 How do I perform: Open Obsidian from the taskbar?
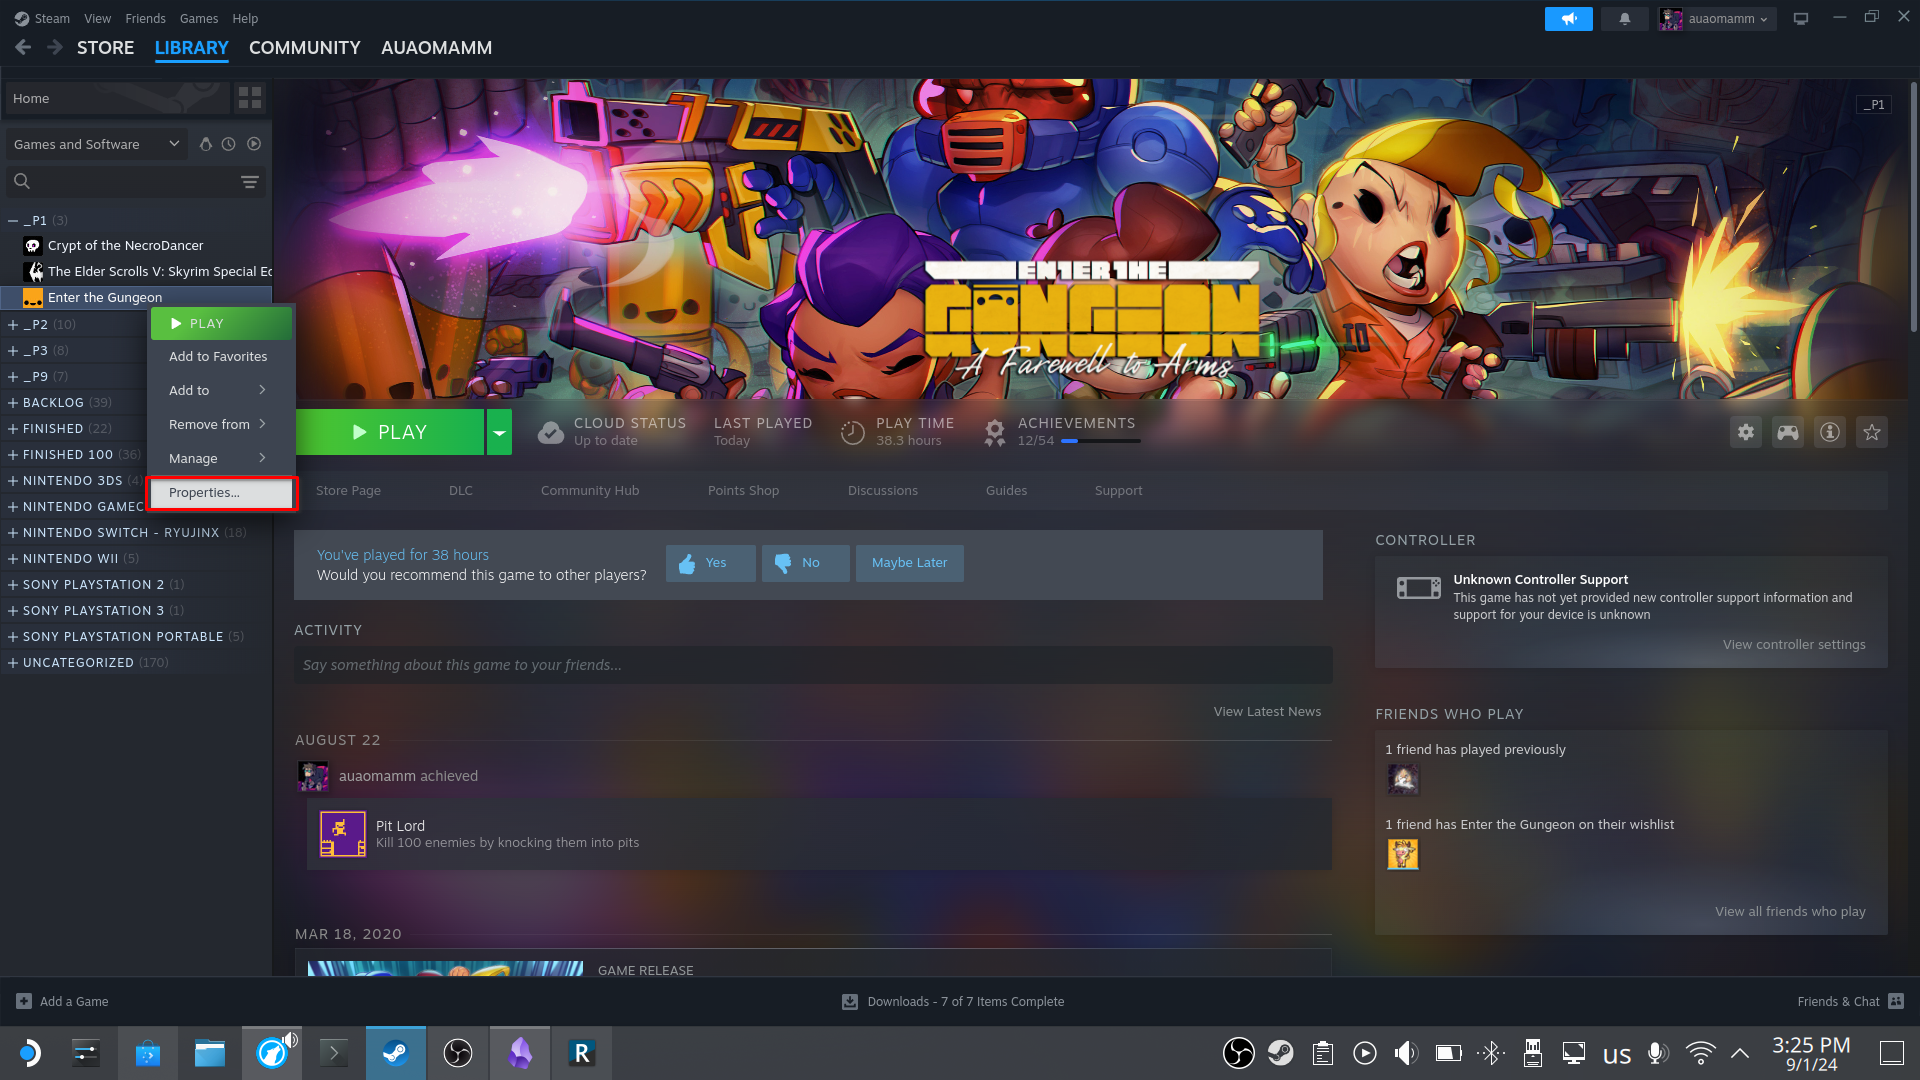pyautogui.click(x=520, y=1053)
